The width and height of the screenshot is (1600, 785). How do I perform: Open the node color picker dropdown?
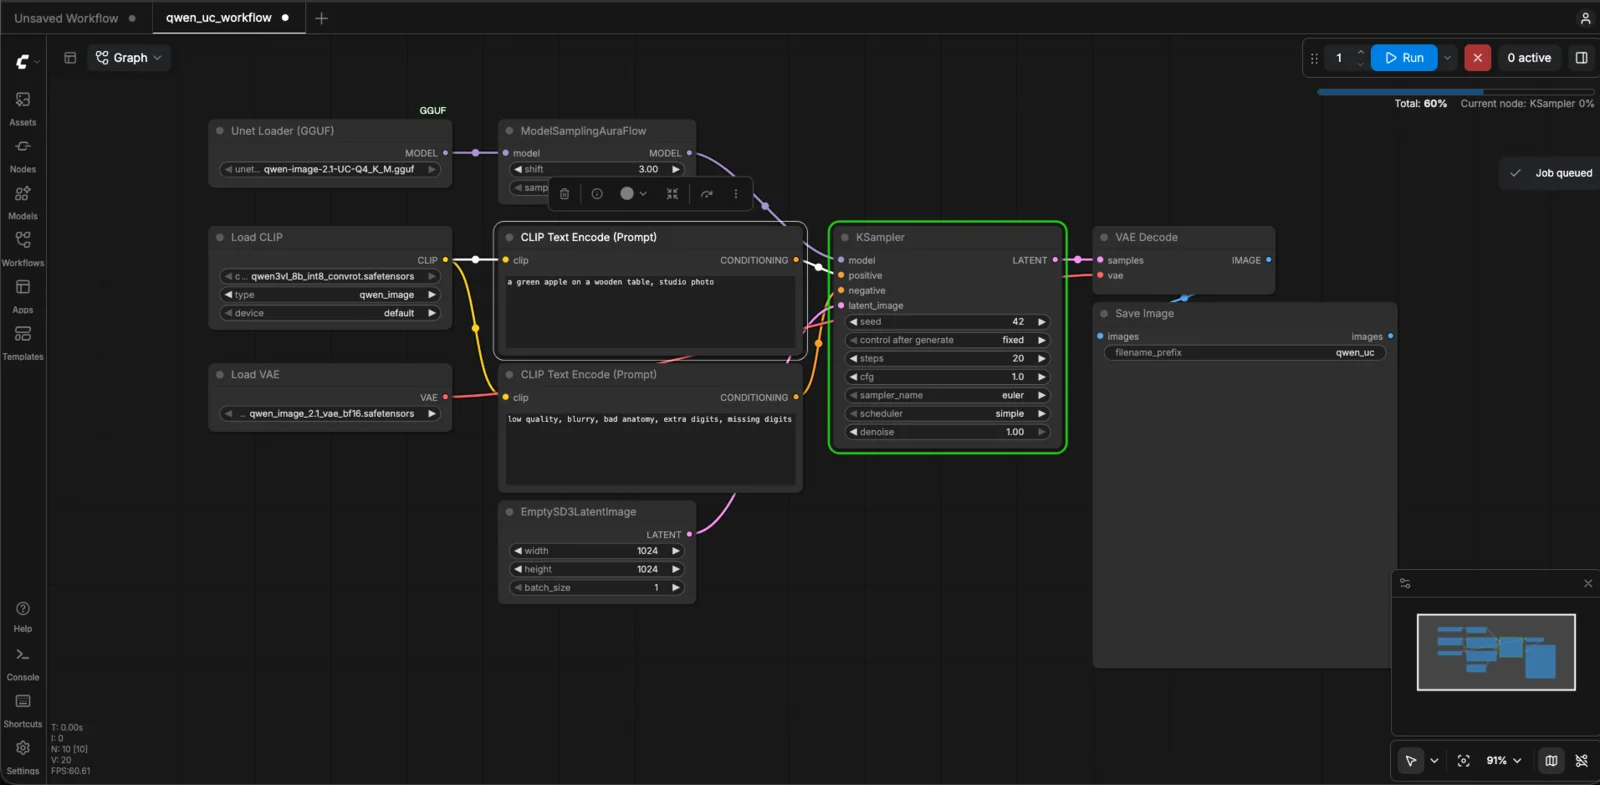(633, 194)
